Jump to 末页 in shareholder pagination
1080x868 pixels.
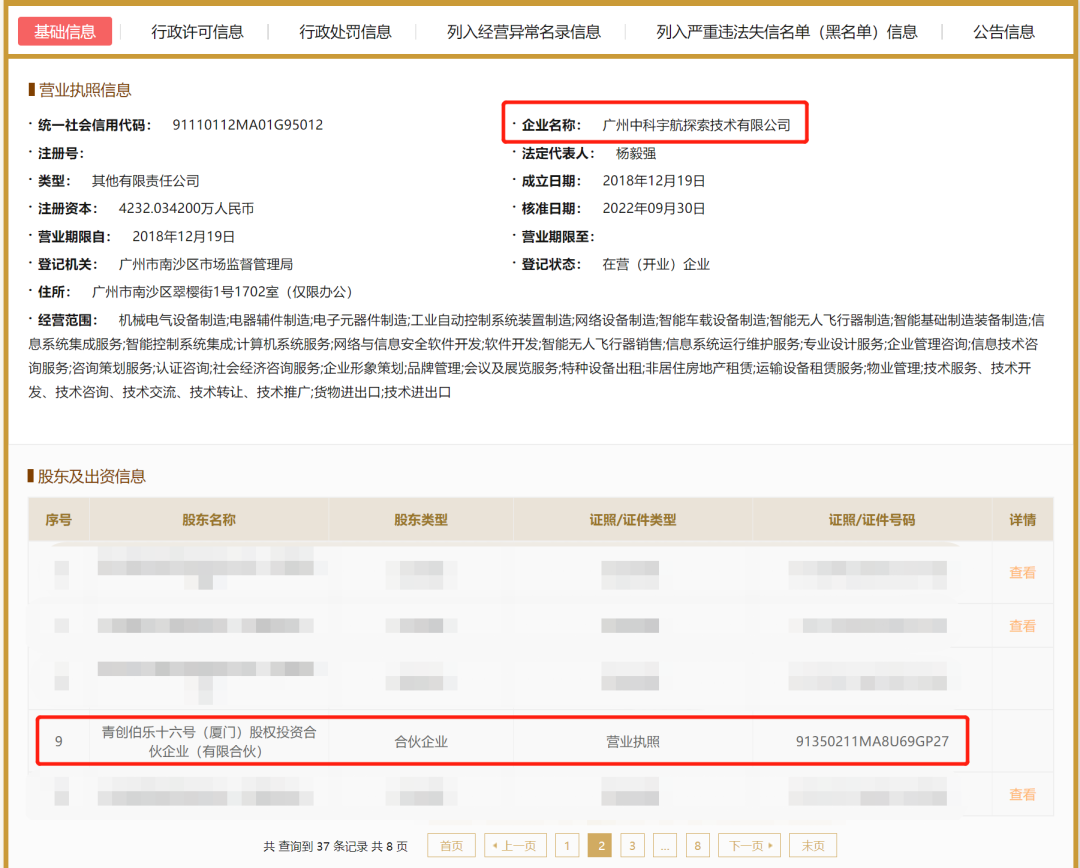[813, 845]
